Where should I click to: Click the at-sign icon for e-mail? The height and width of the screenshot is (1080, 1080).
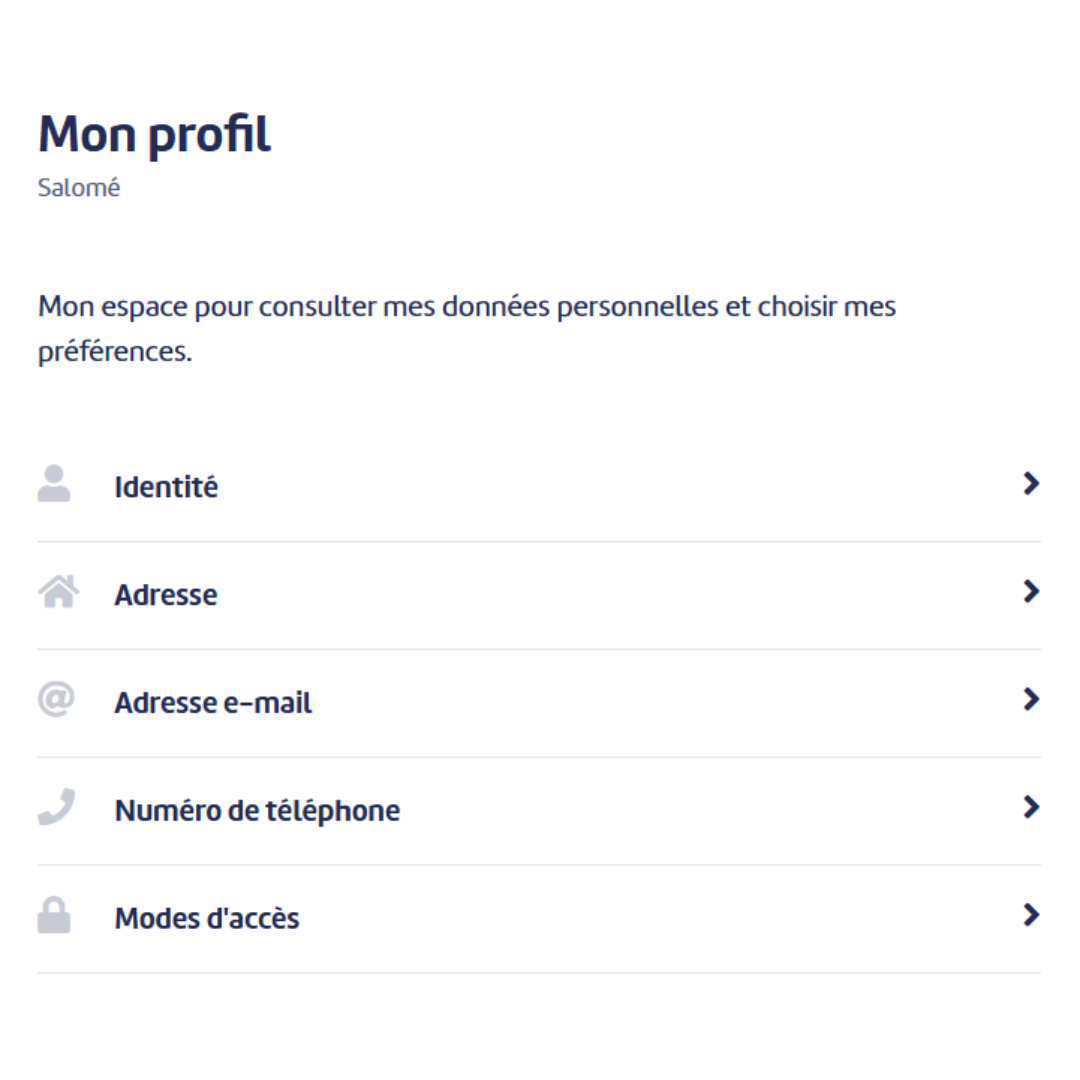tap(55, 699)
